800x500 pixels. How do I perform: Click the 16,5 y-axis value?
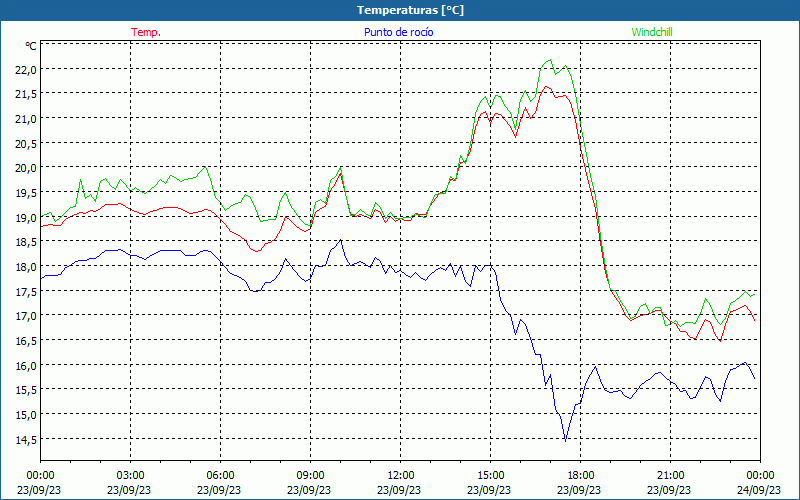click(x=26, y=341)
